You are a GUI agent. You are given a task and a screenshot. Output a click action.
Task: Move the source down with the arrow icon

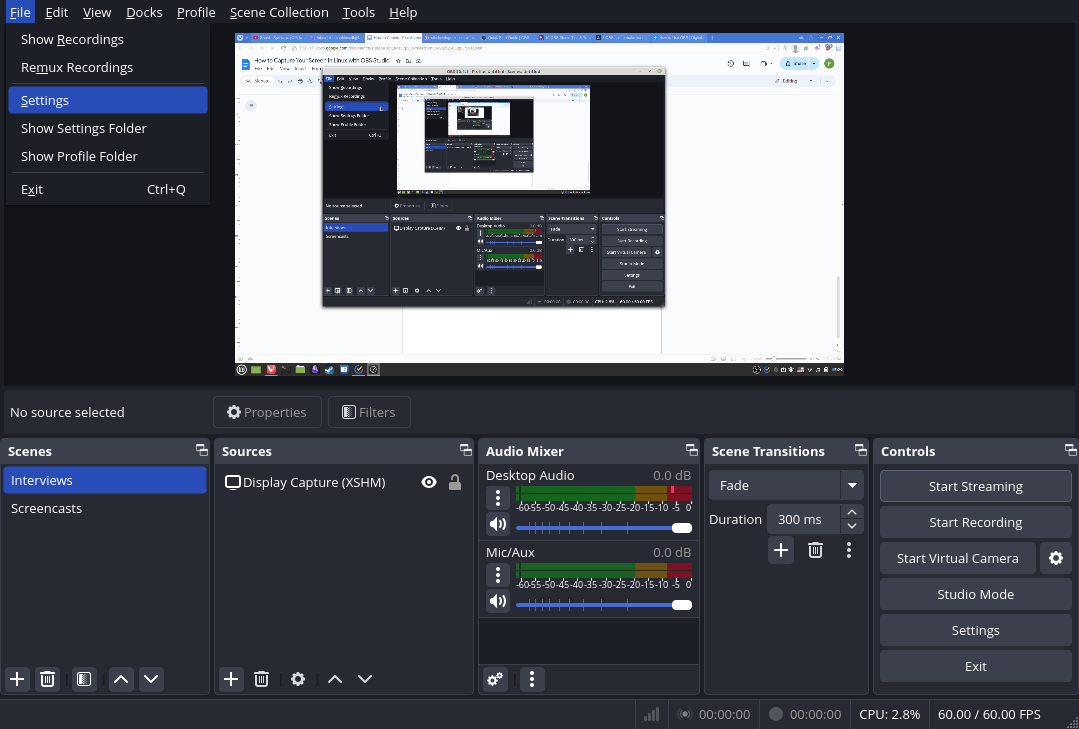(365, 679)
